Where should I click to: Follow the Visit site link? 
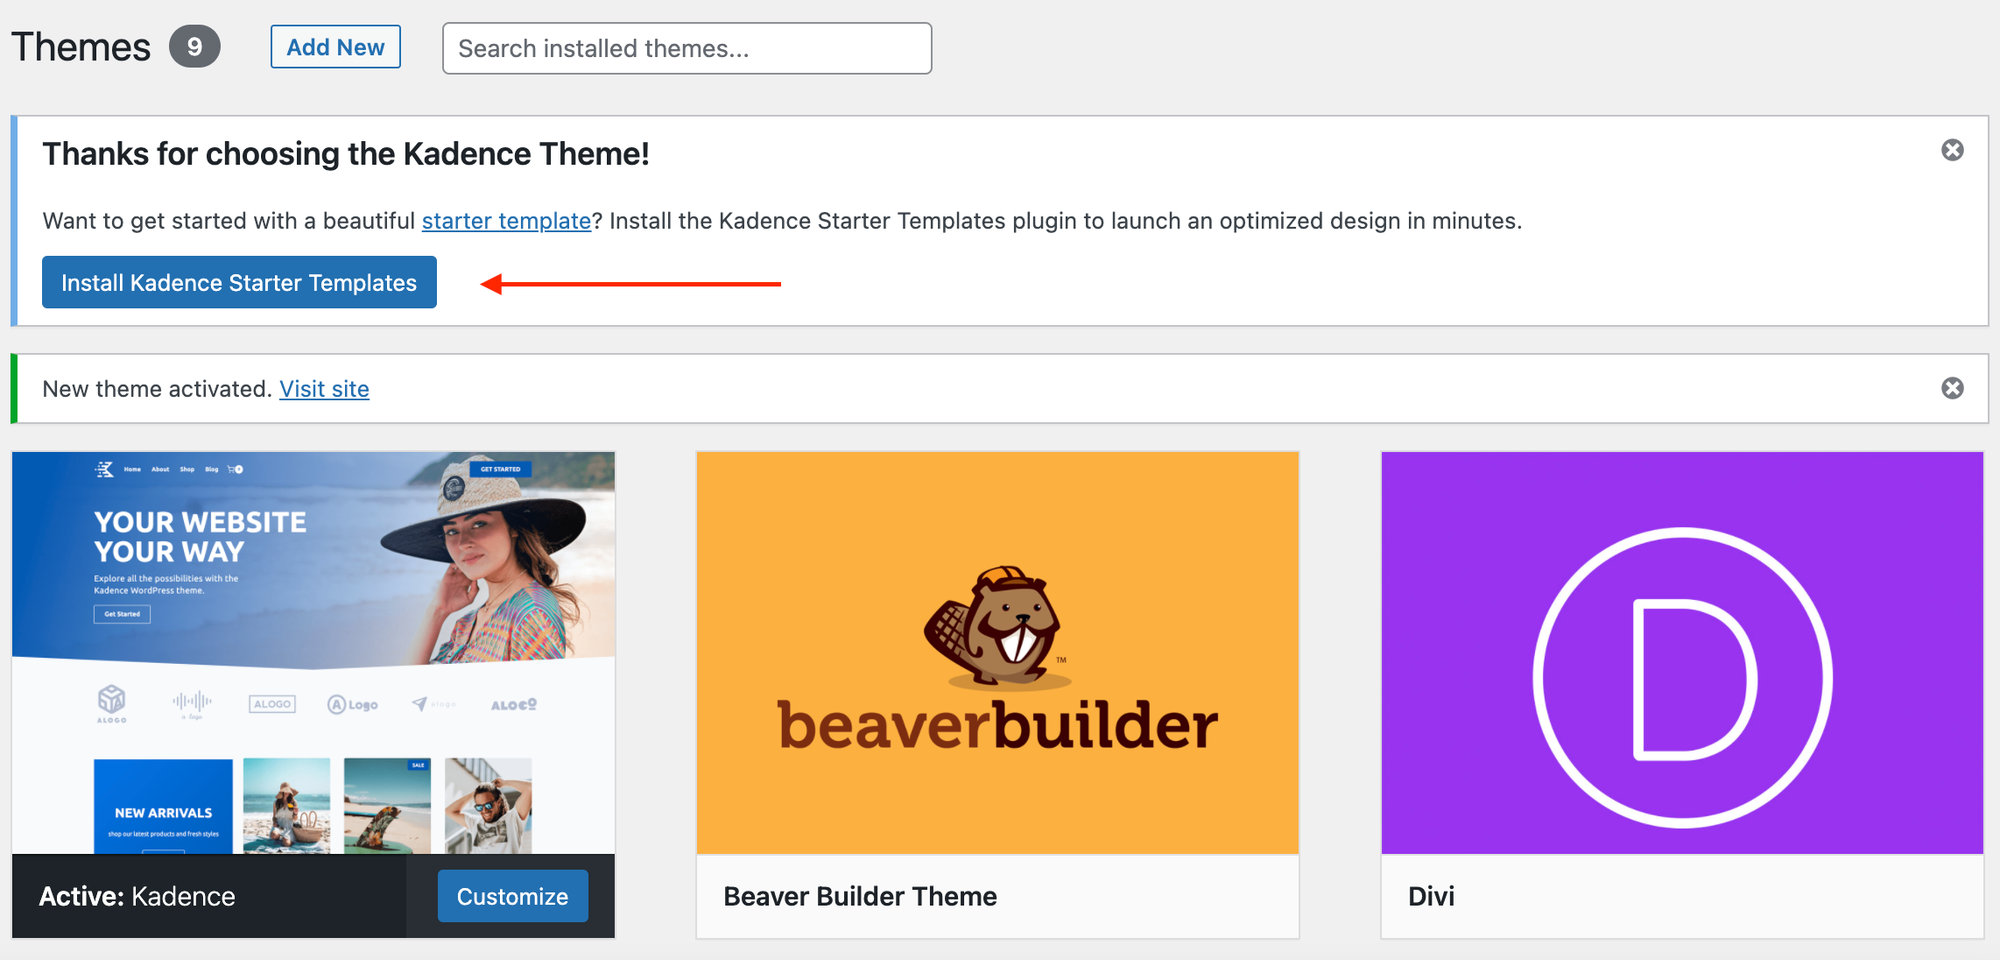click(x=324, y=389)
